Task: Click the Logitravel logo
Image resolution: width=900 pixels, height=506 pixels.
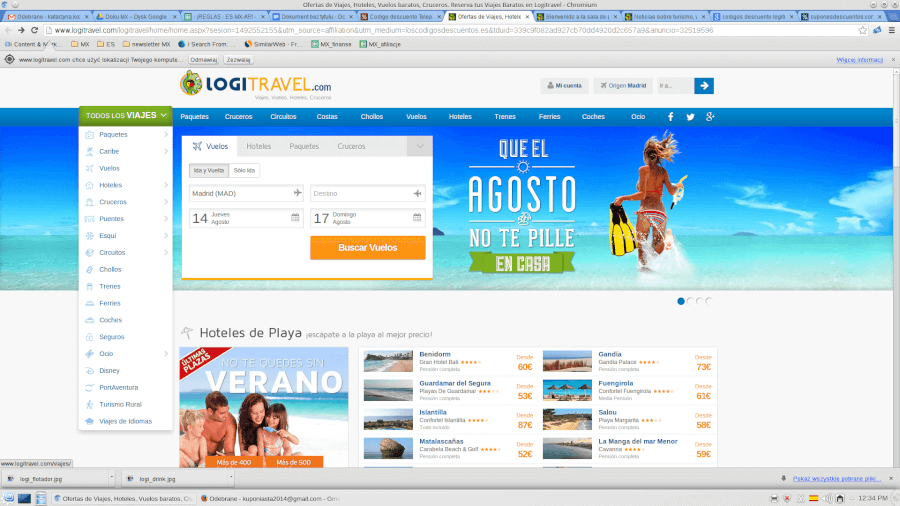Action: point(255,85)
